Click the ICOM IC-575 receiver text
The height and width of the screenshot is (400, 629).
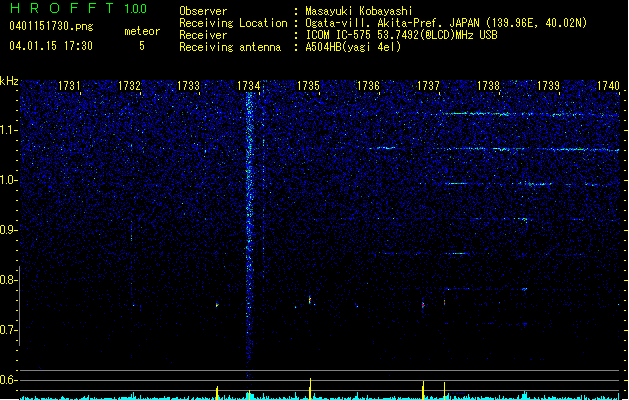tap(401, 35)
